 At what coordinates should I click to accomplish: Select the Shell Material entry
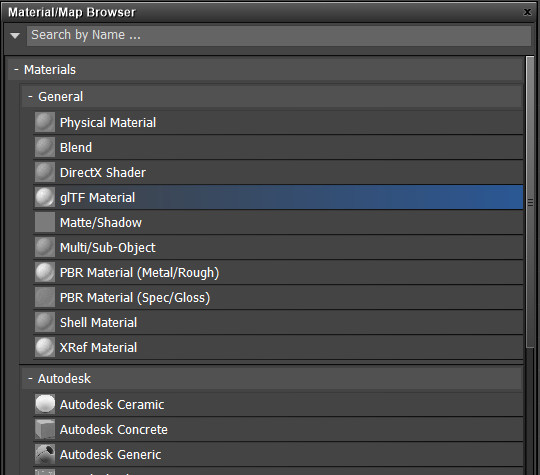278,322
